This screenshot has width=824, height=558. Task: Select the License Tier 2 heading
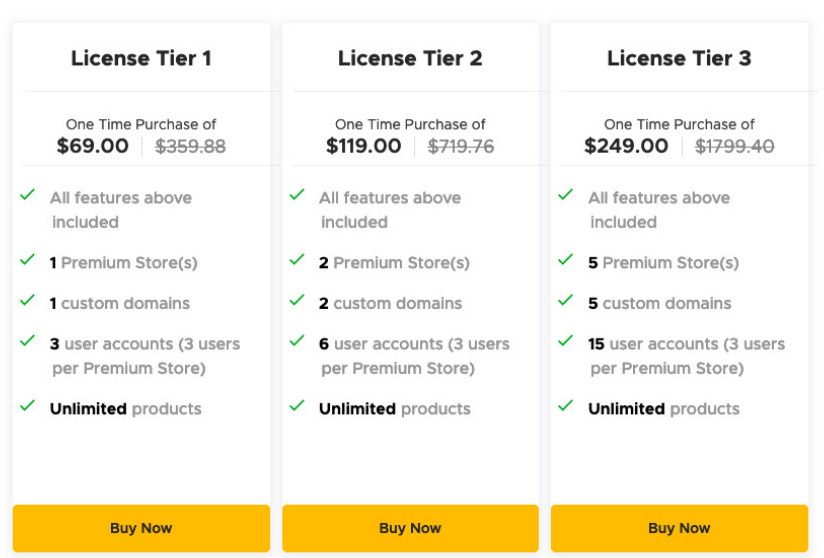tap(410, 58)
